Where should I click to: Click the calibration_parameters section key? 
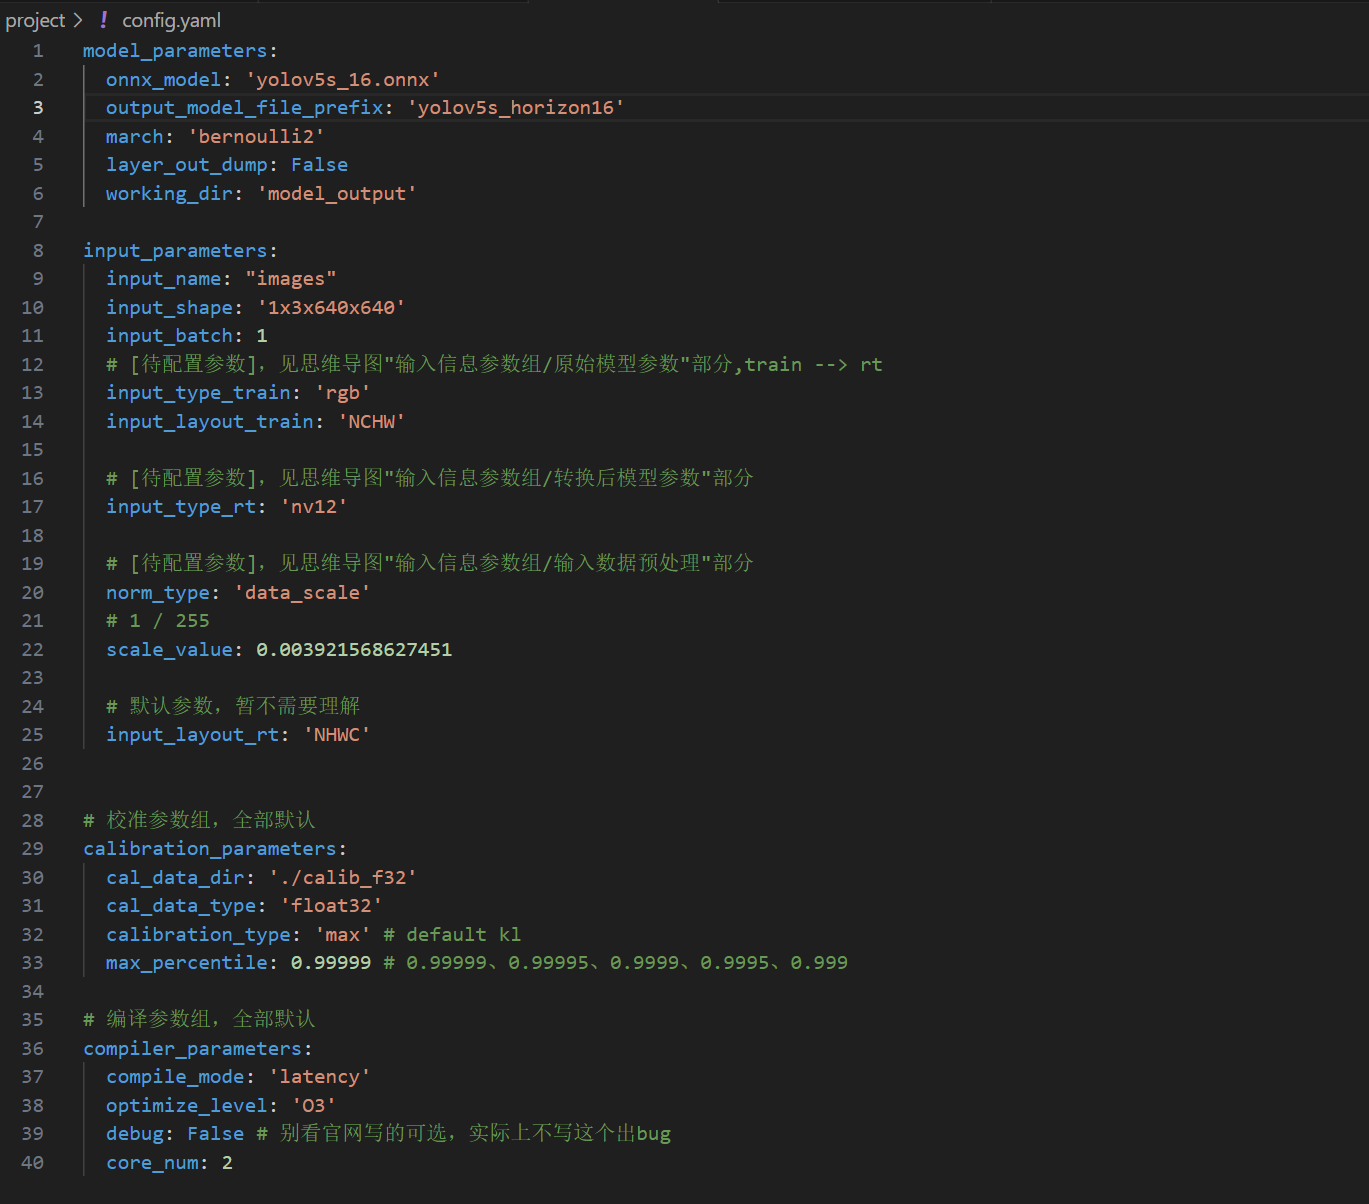[210, 849]
